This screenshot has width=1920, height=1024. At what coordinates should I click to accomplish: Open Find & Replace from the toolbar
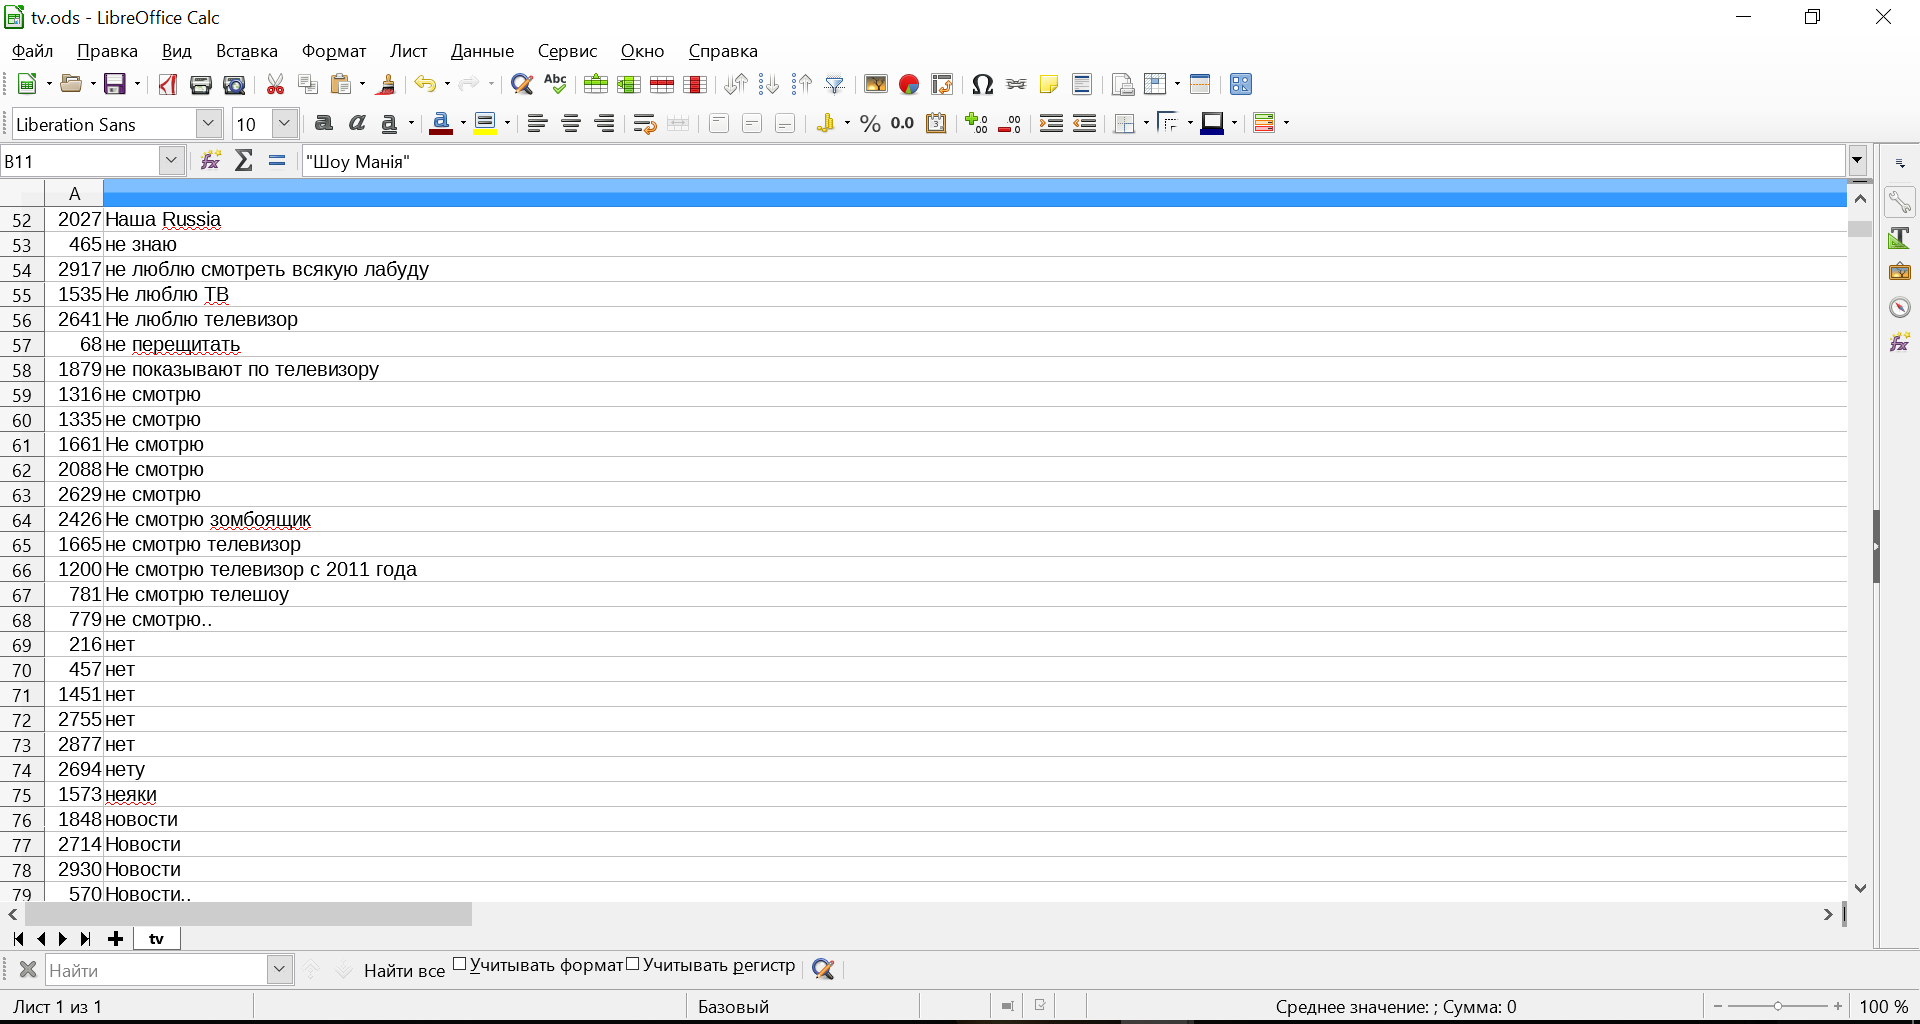521,85
